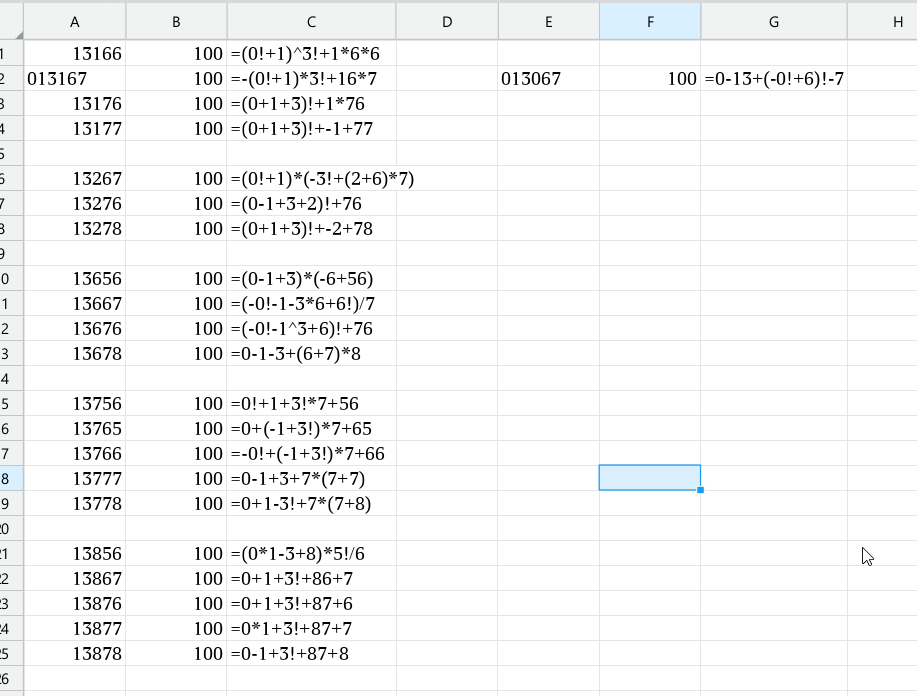
Task: Select formula =0!+1+3!*7+56 cell
Action: coord(311,404)
